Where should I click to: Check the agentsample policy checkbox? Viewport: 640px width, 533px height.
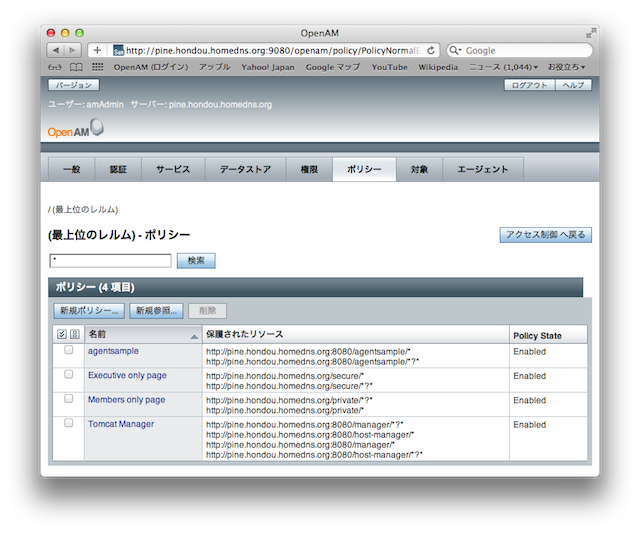point(69,350)
